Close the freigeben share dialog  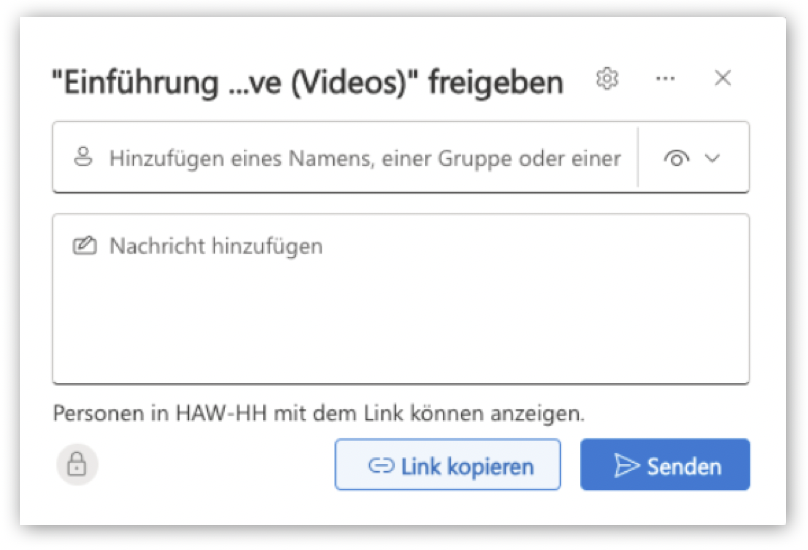(723, 79)
